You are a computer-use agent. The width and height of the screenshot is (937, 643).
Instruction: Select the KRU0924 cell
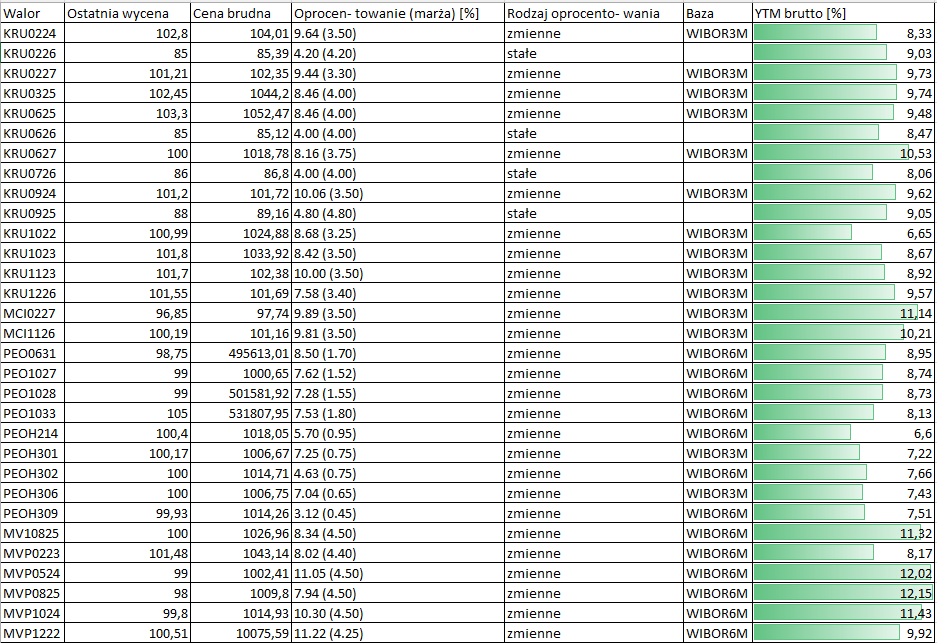click(32, 194)
